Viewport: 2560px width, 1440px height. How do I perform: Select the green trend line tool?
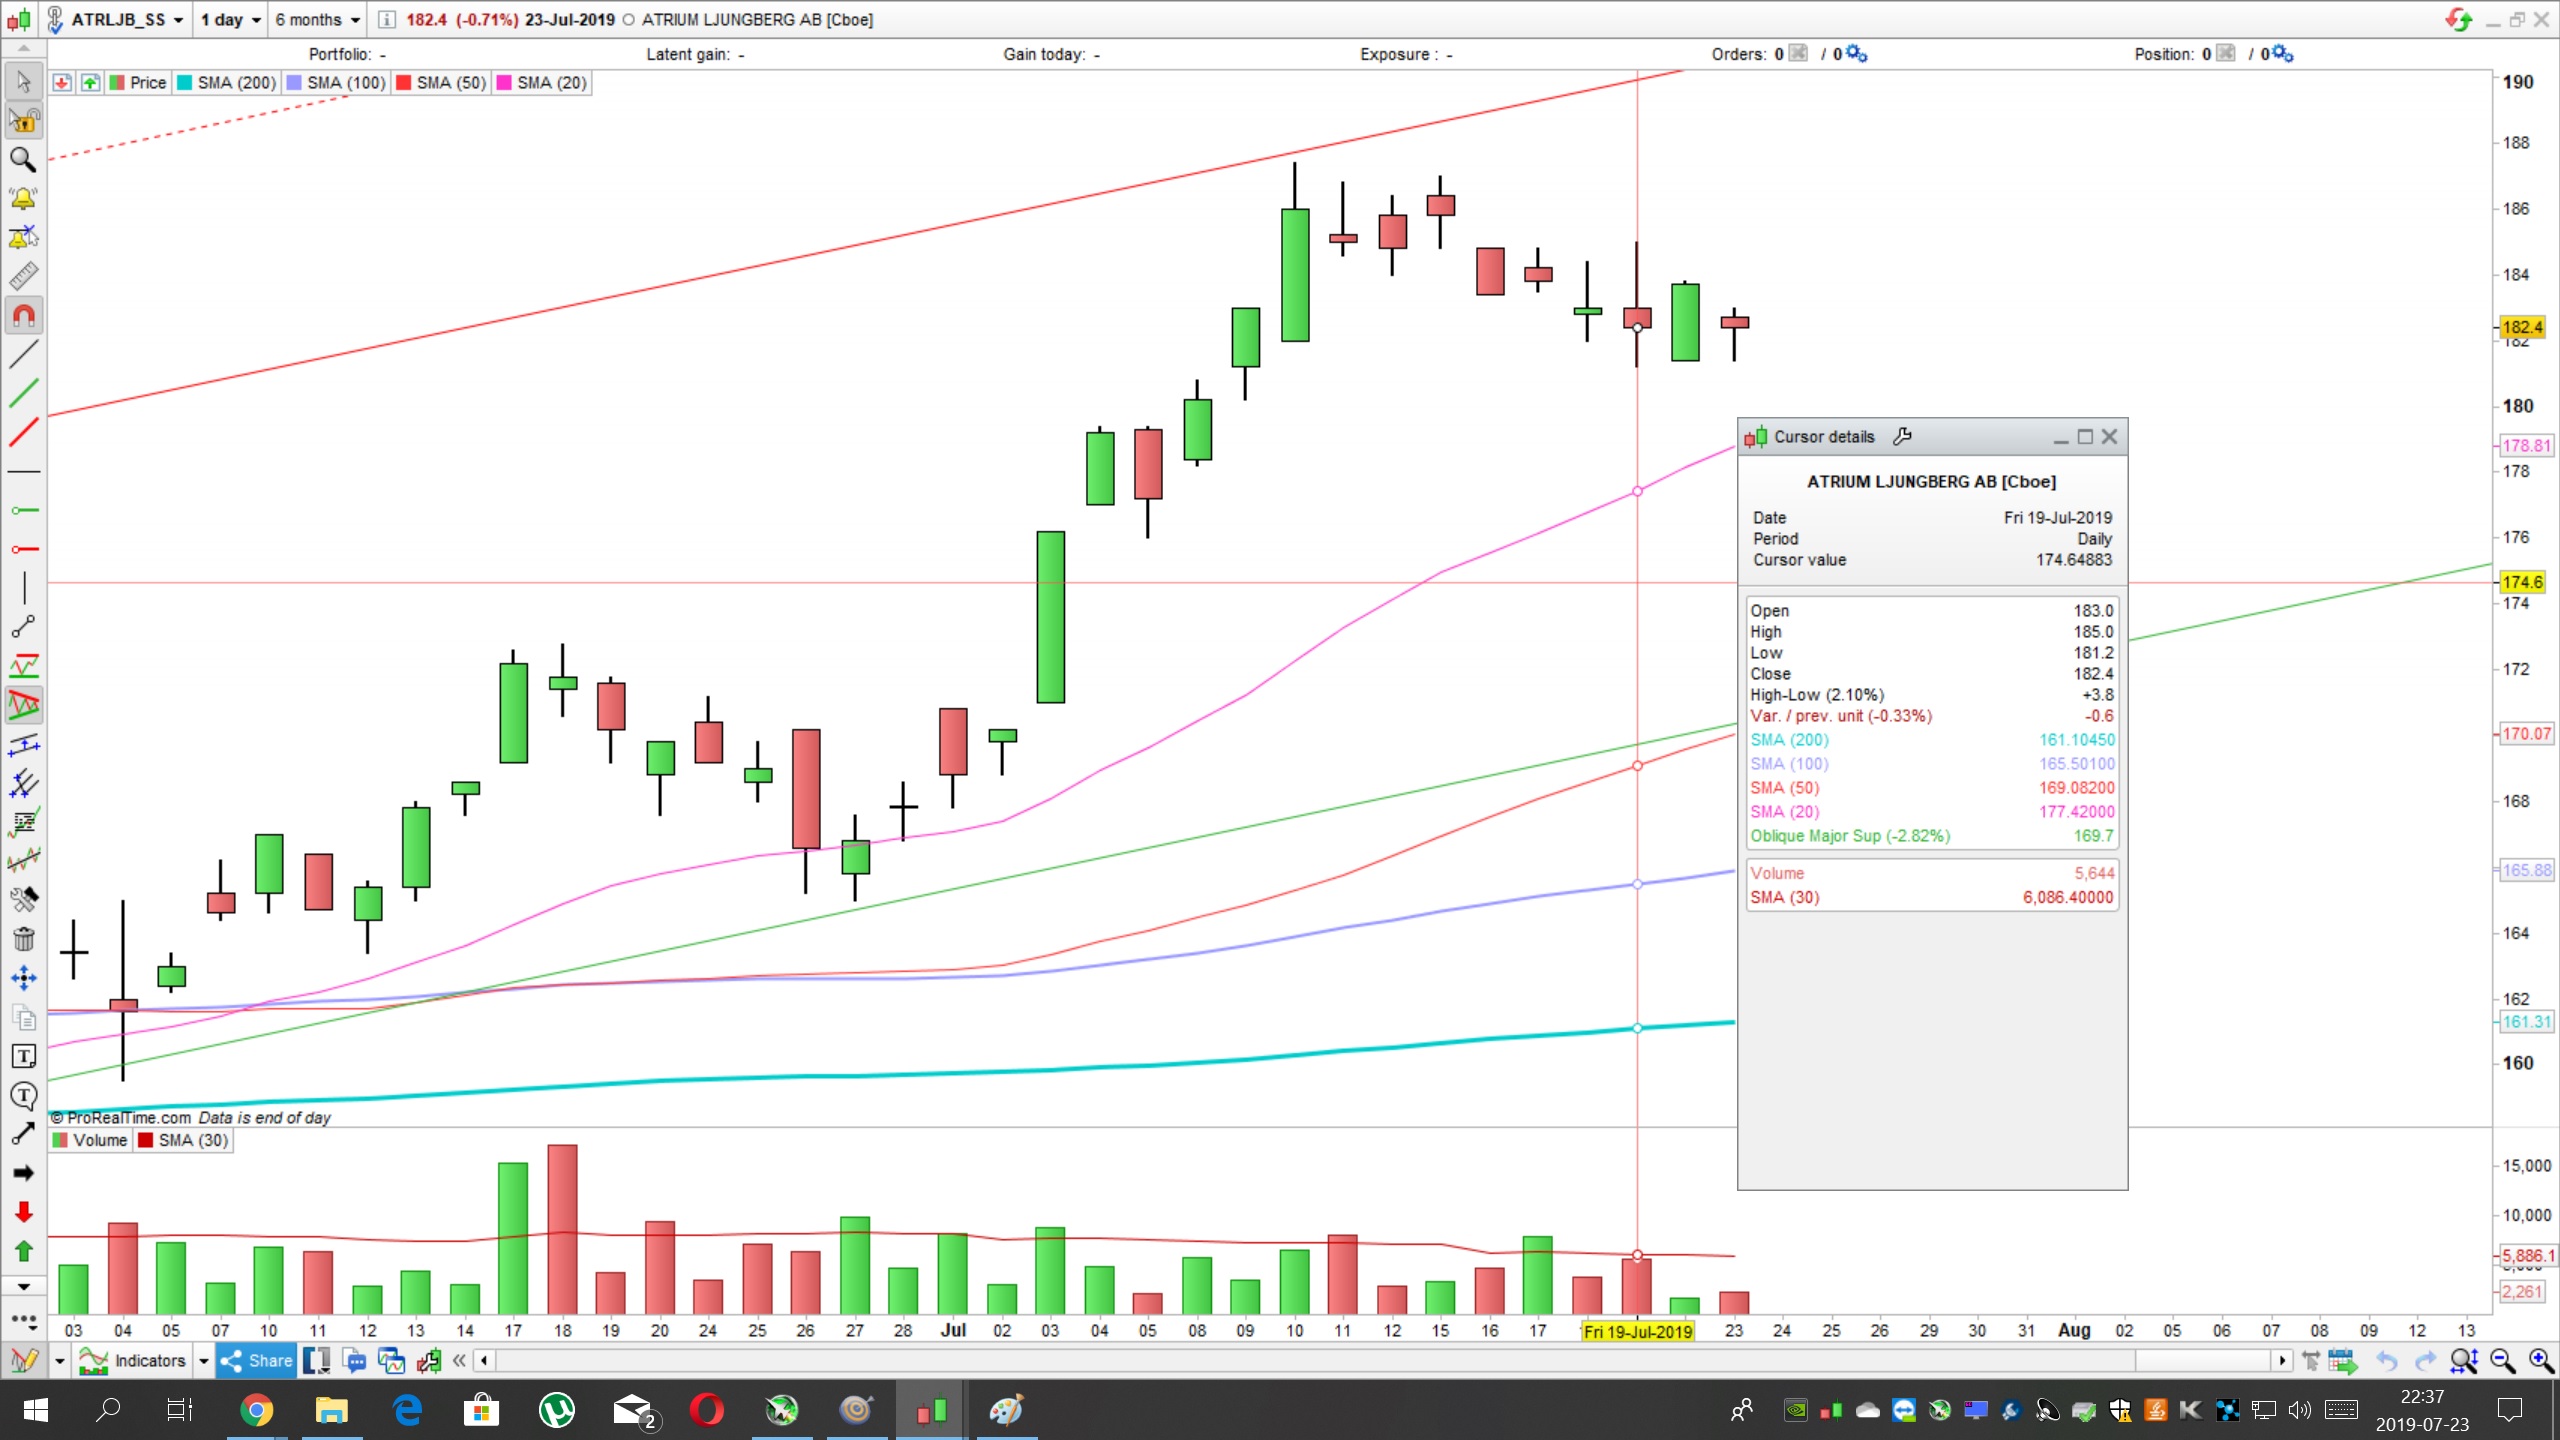tap(23, 393)
